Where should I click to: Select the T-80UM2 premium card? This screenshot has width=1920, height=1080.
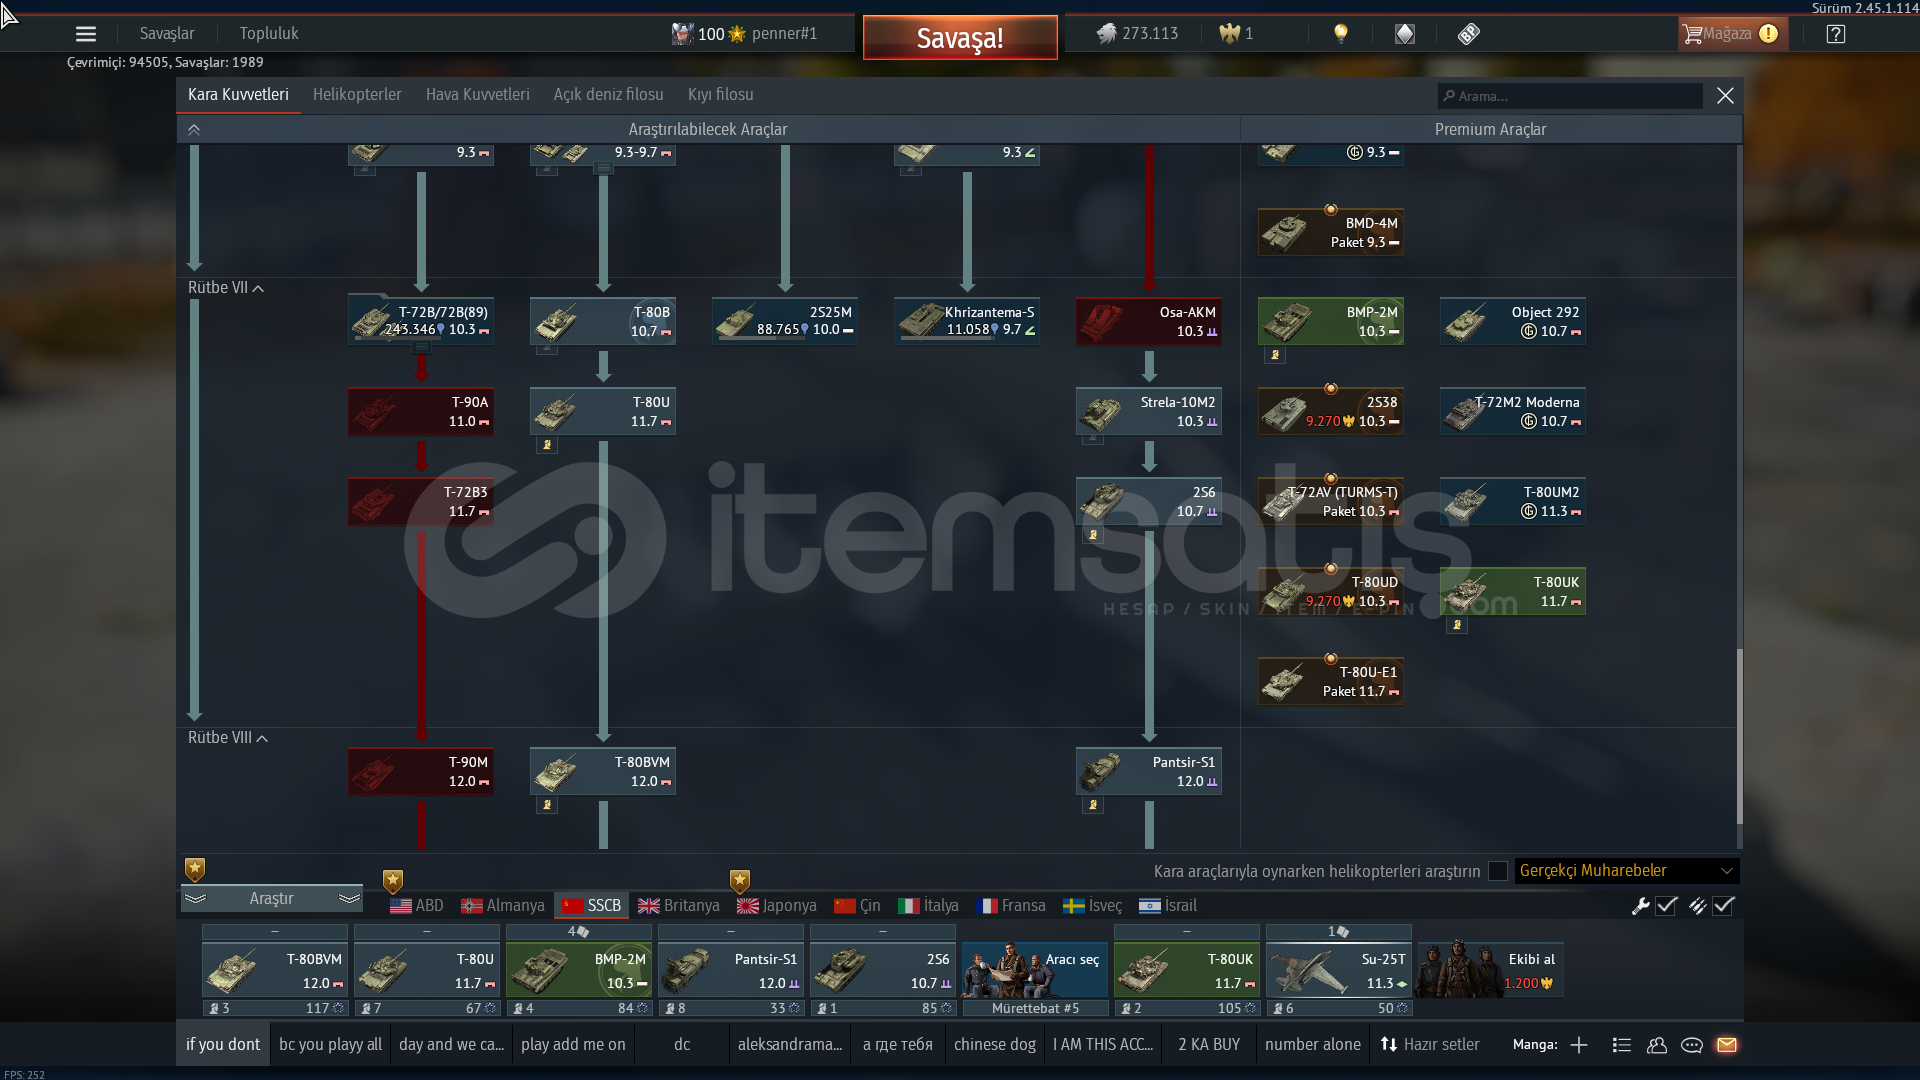[1513, 501]
